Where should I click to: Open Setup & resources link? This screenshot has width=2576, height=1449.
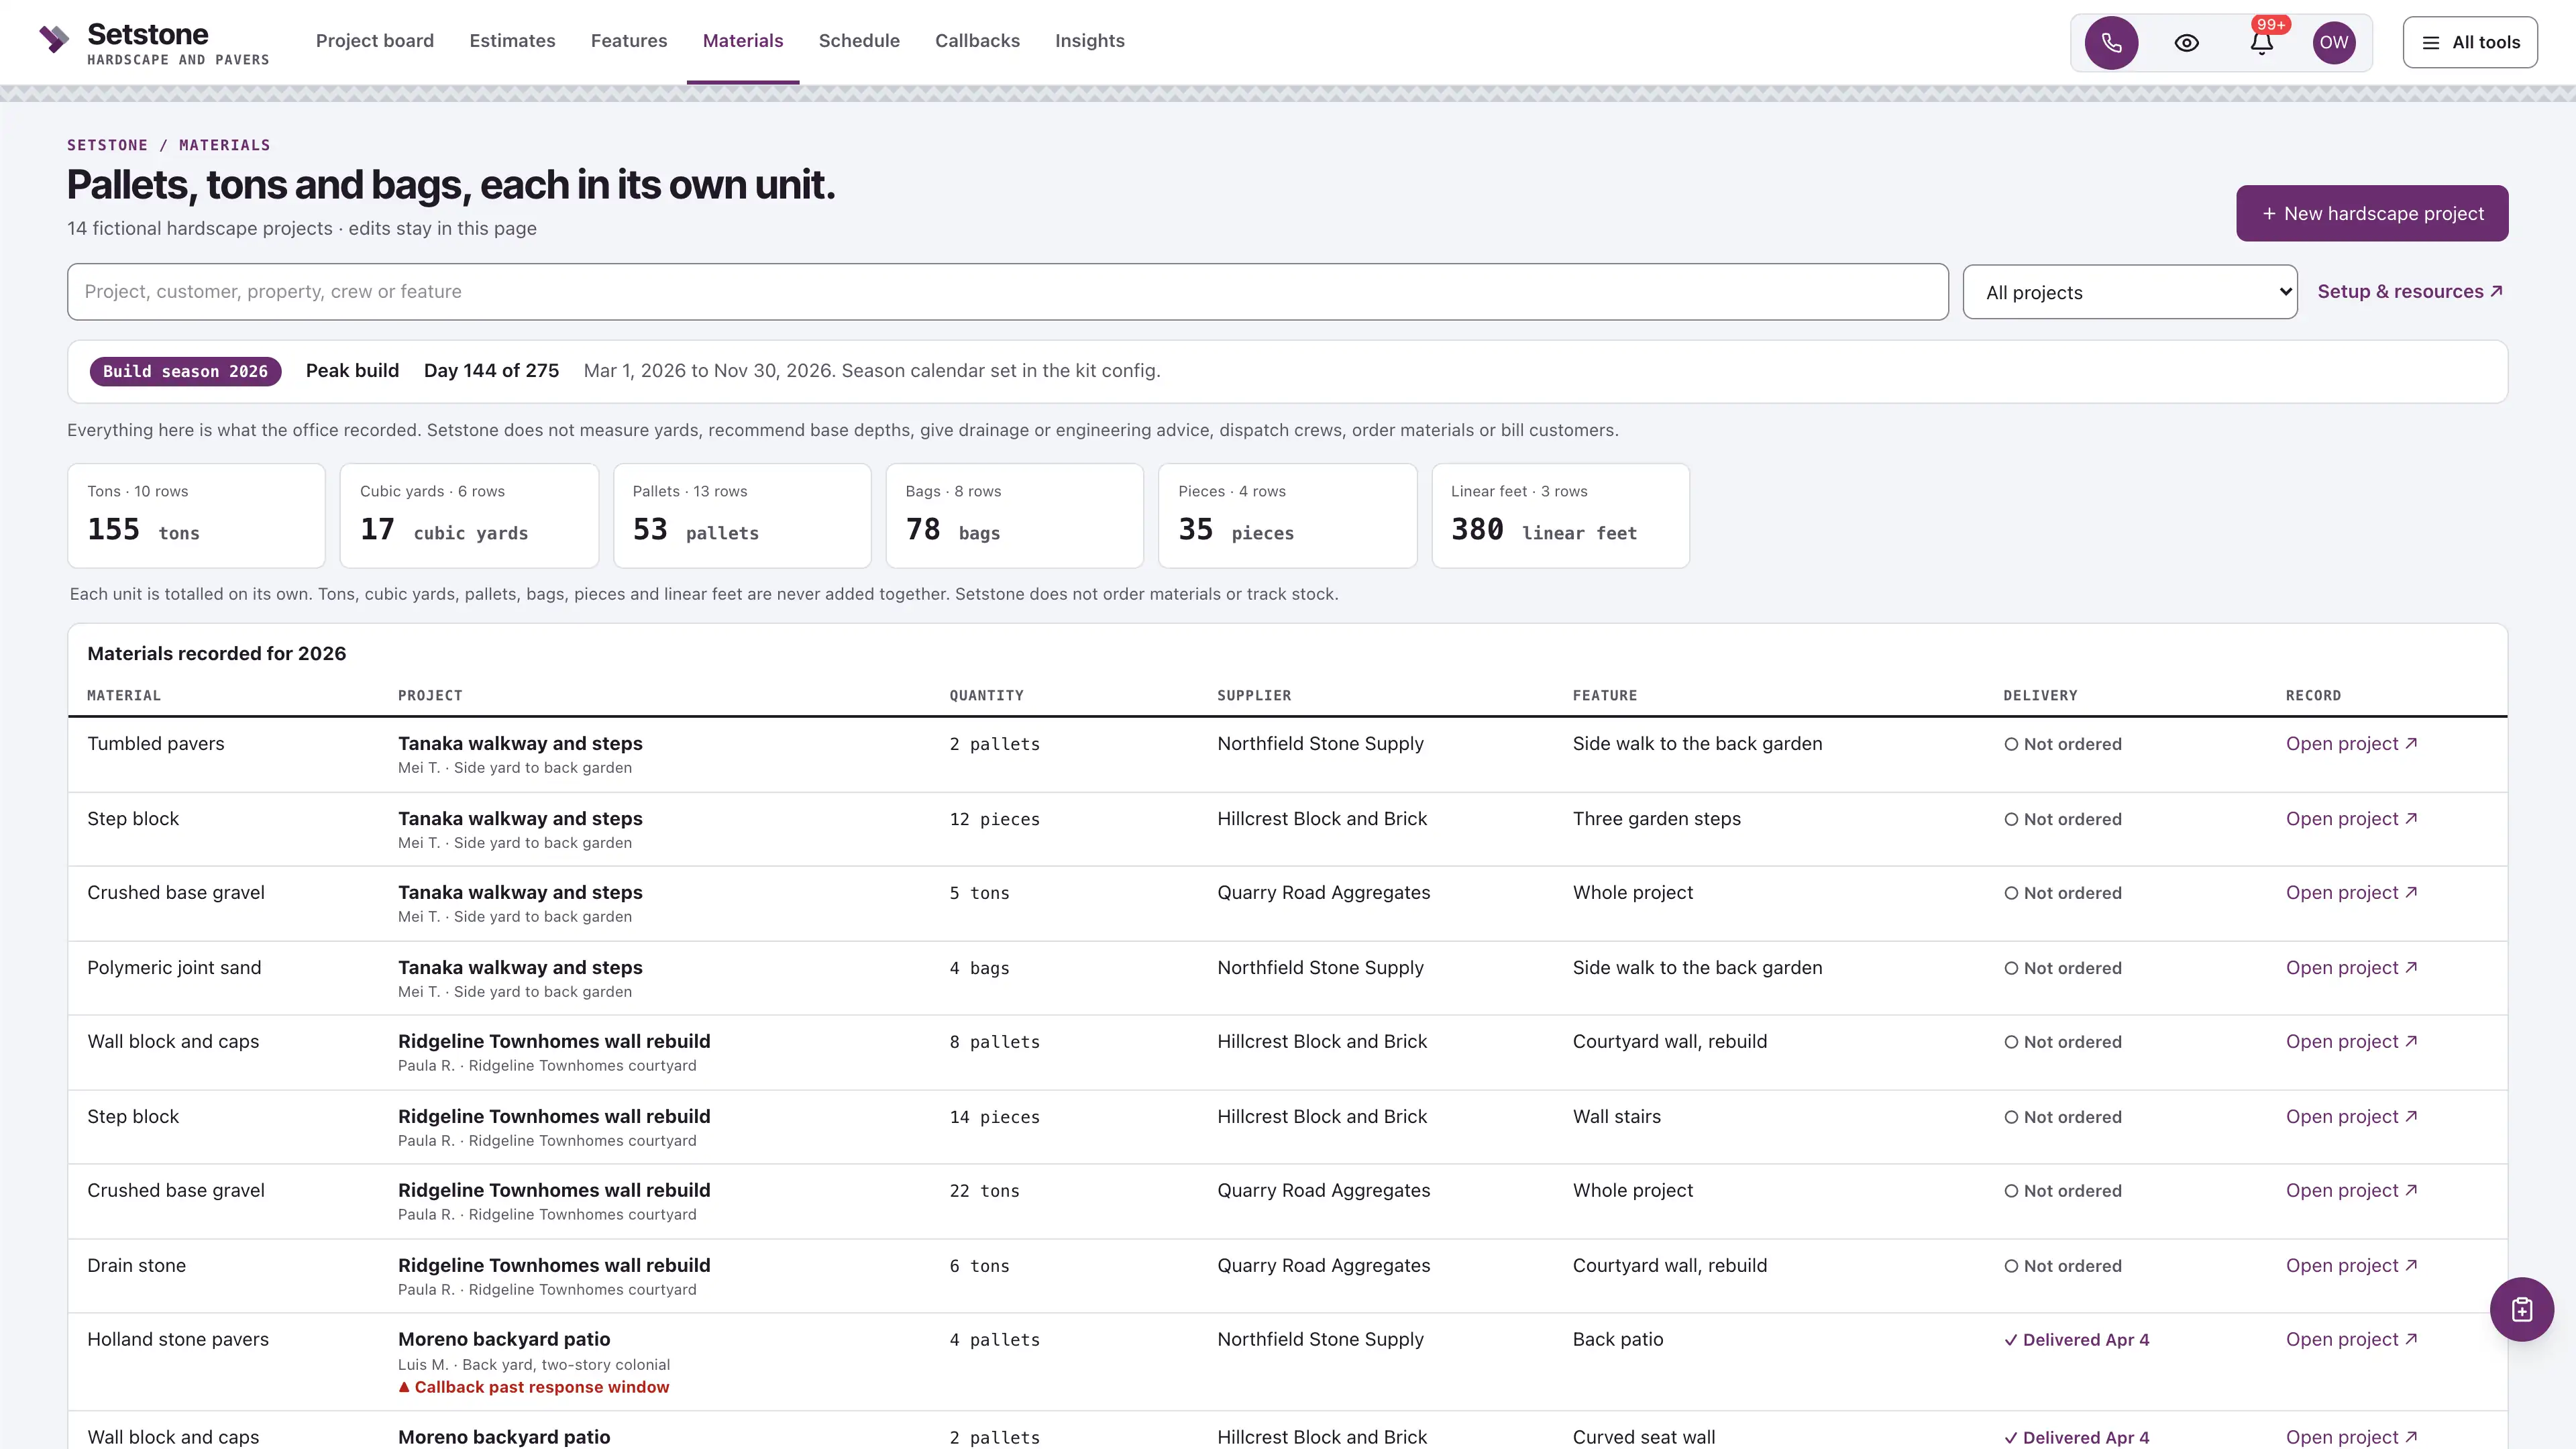coord(2410,291)
